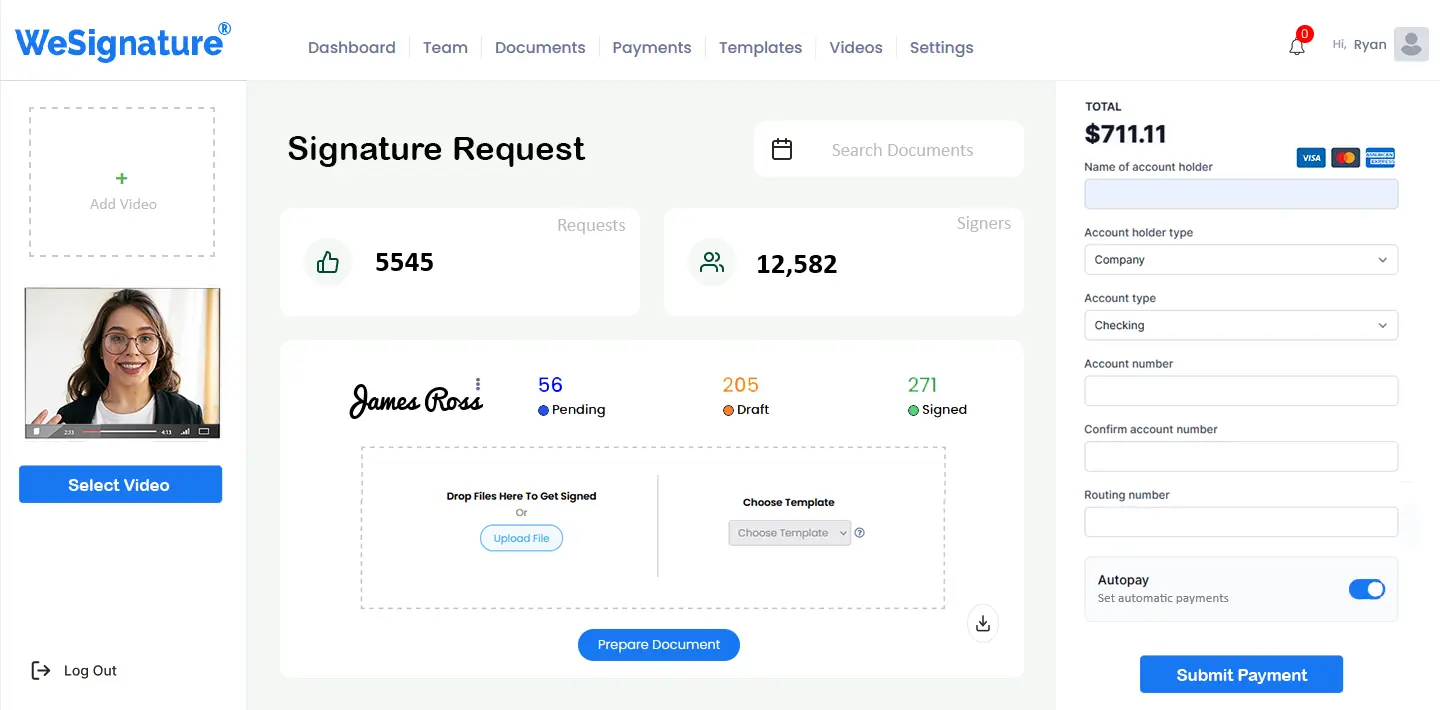Viewport: 1440px width, 710px height.
Task: Click the Log Out arrow icon
Action: [x=41, y=670]
